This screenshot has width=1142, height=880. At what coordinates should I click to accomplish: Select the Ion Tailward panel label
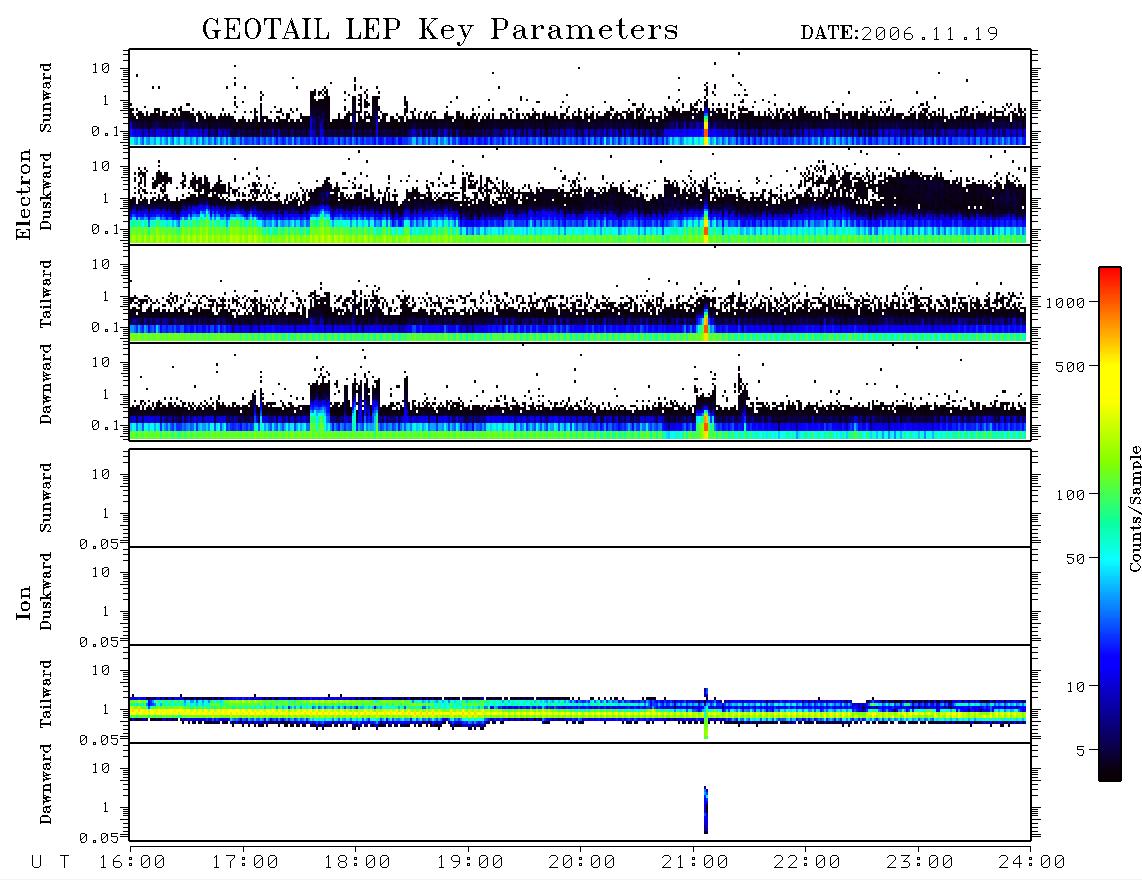click(46, 694)
